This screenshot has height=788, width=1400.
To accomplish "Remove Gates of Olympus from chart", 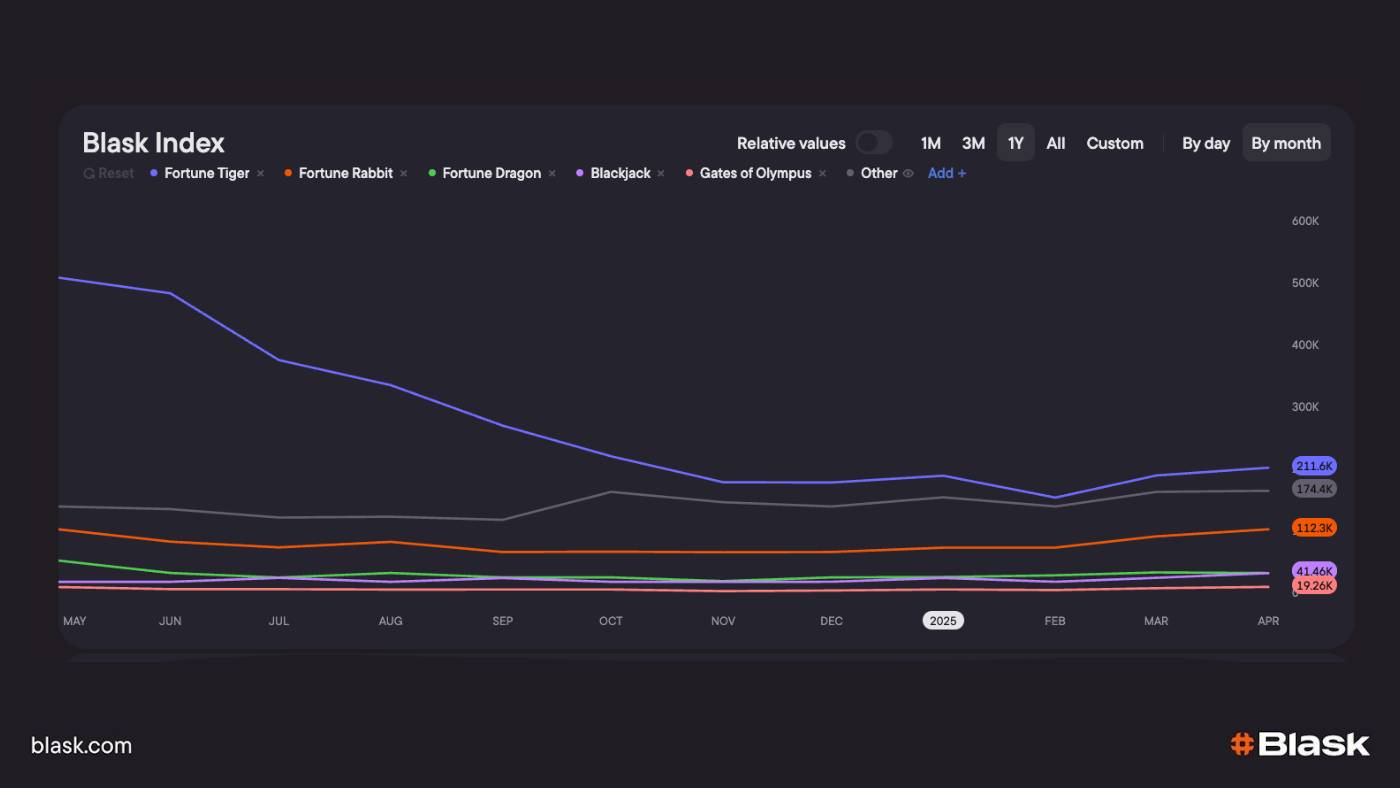I will pyautogui.click(x=822, y=173).
